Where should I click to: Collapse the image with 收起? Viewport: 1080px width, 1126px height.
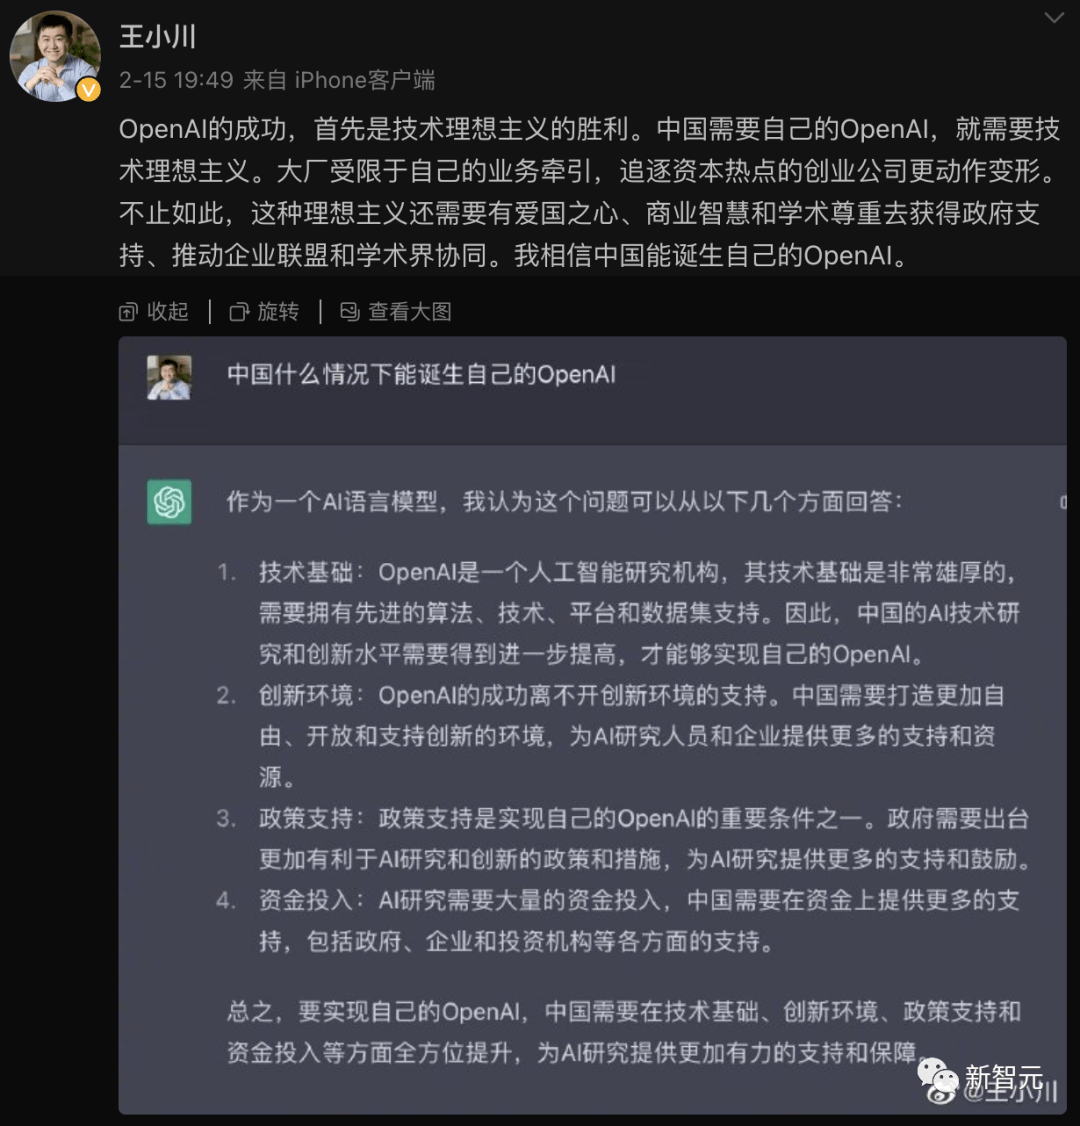click(154, 312)
